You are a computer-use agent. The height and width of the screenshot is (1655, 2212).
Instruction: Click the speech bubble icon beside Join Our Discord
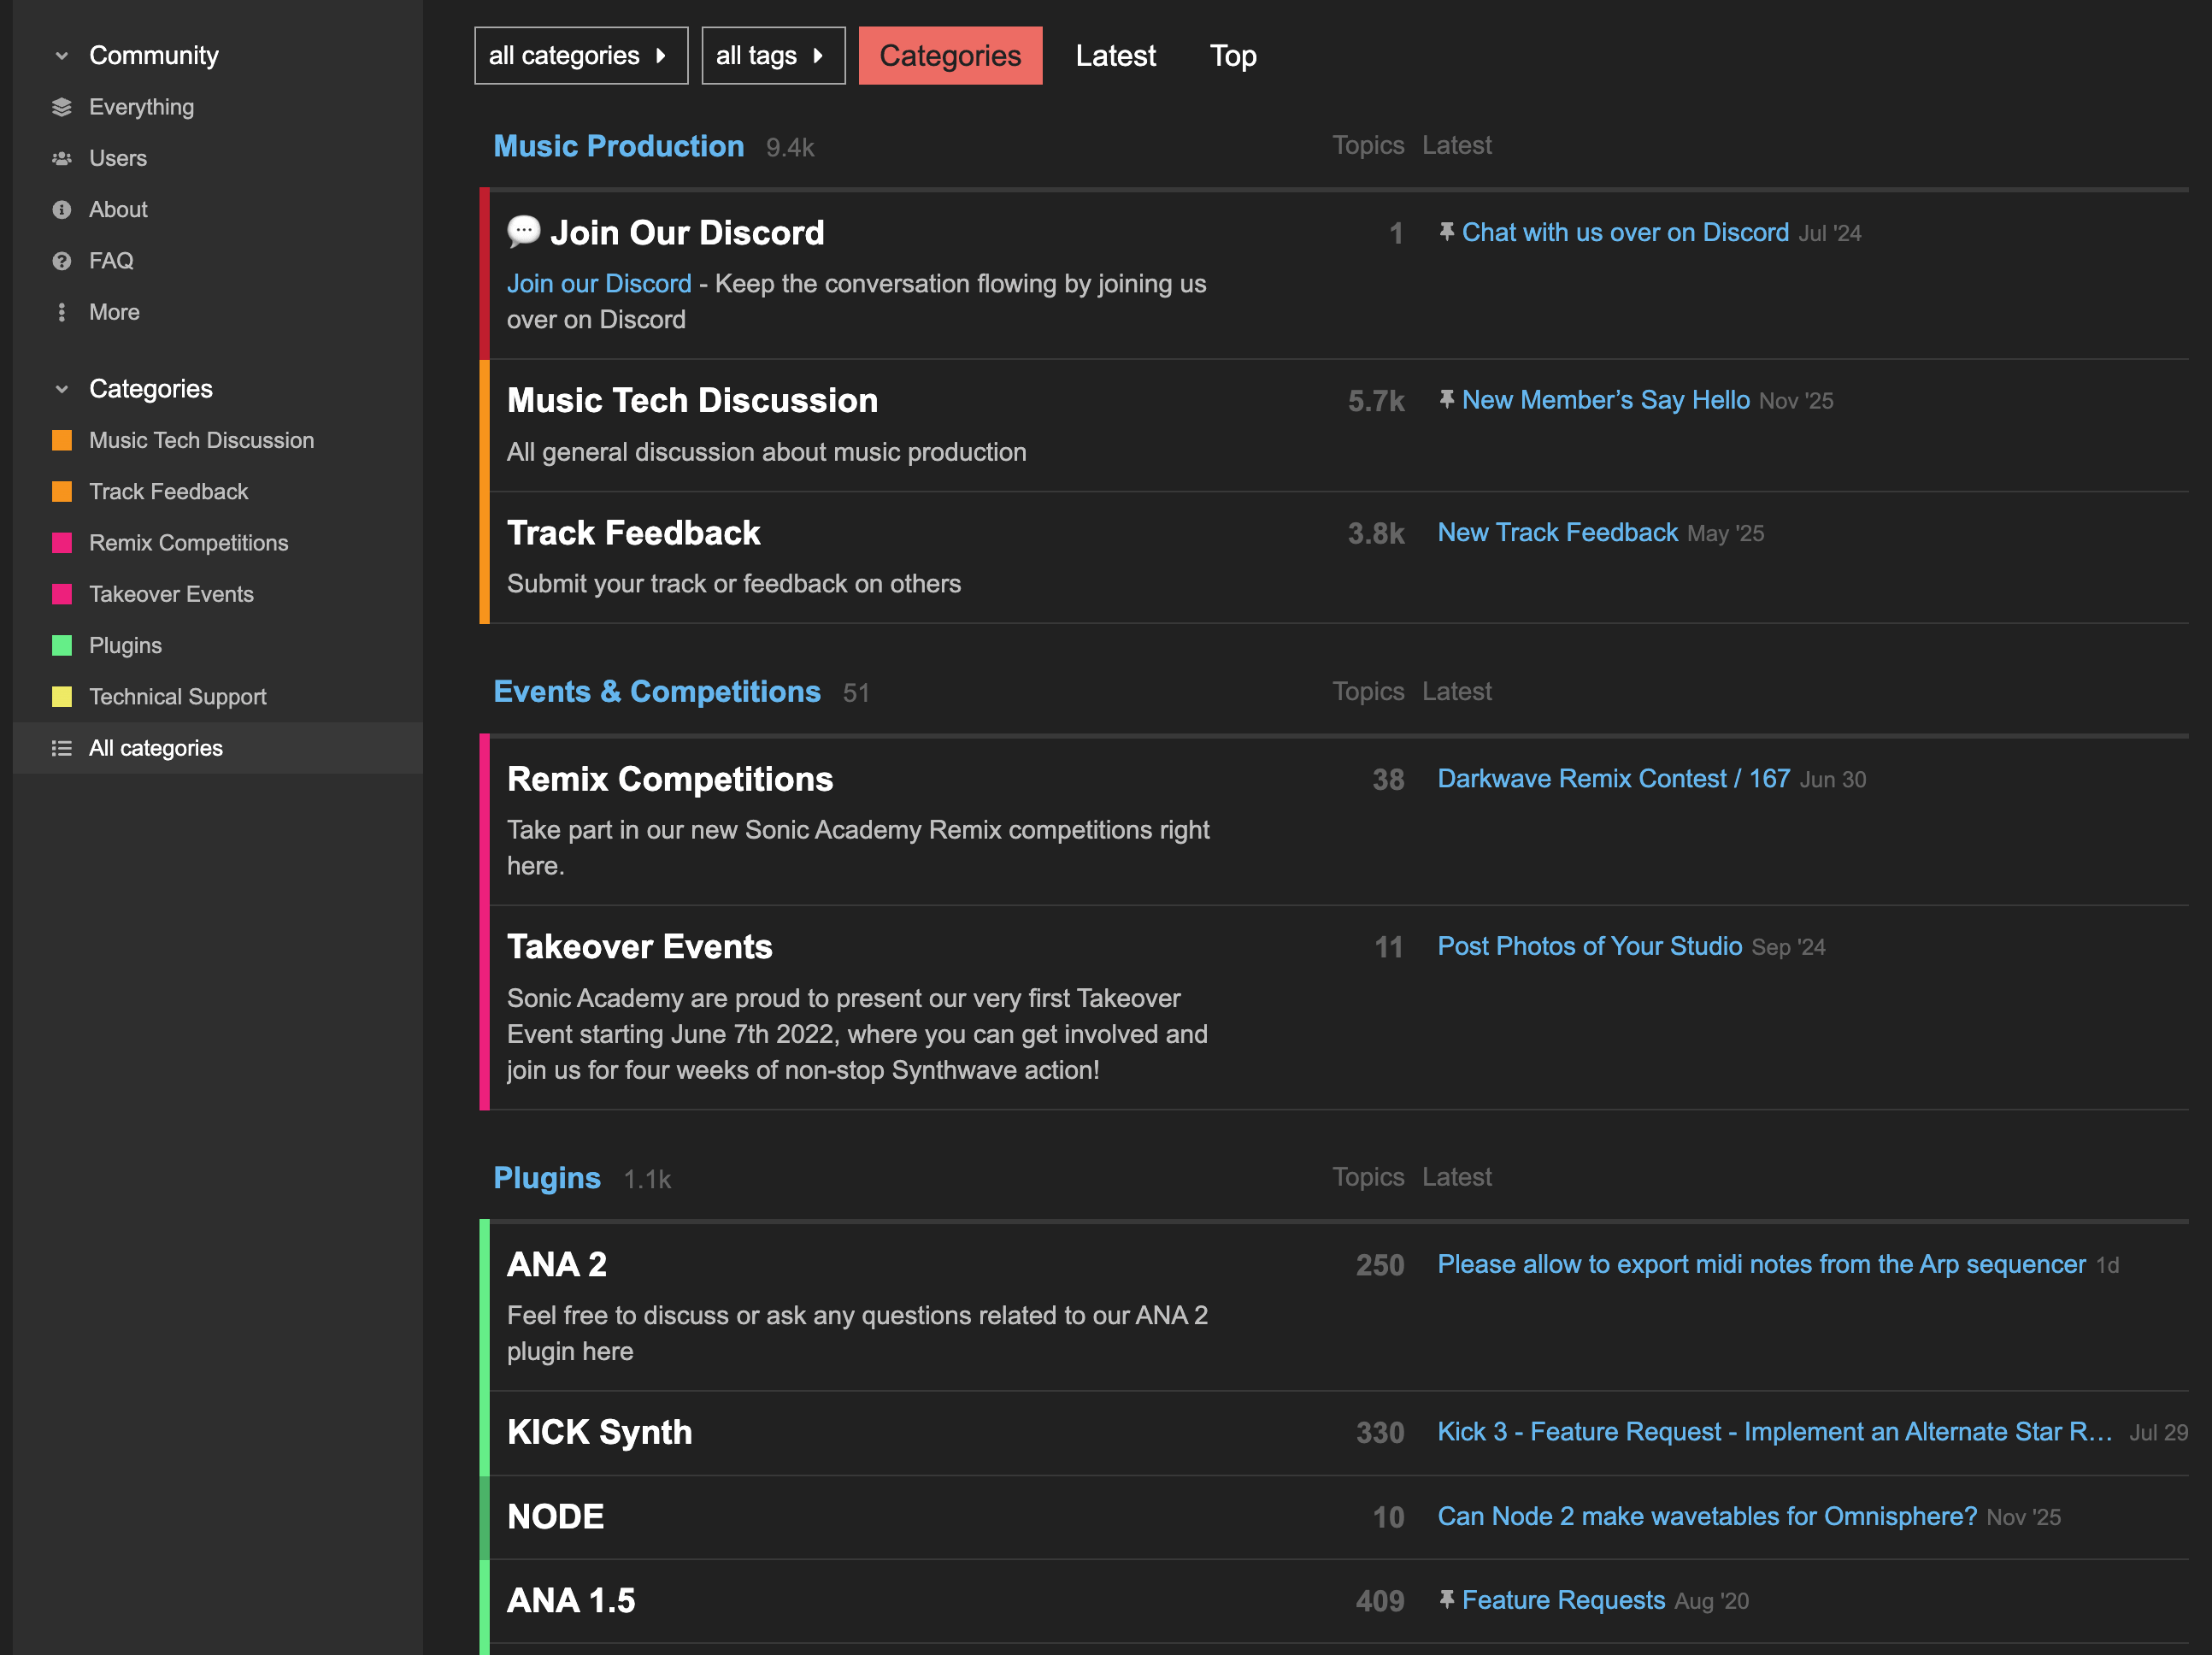(523, 232)
